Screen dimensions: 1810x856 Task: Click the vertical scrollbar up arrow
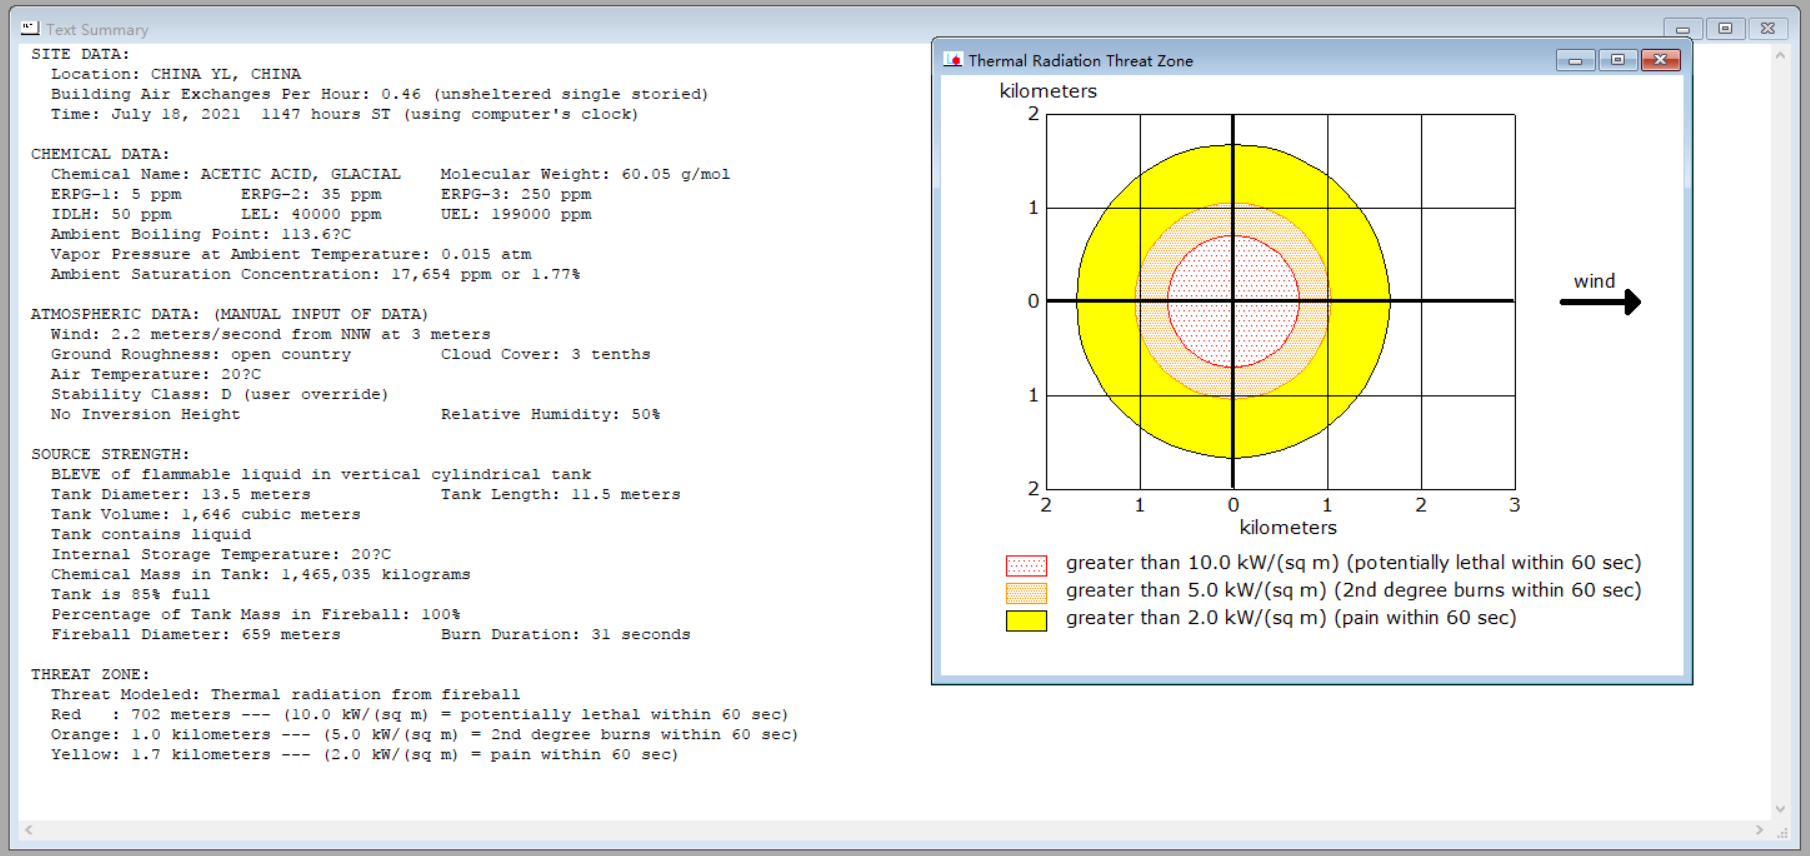1780,55
